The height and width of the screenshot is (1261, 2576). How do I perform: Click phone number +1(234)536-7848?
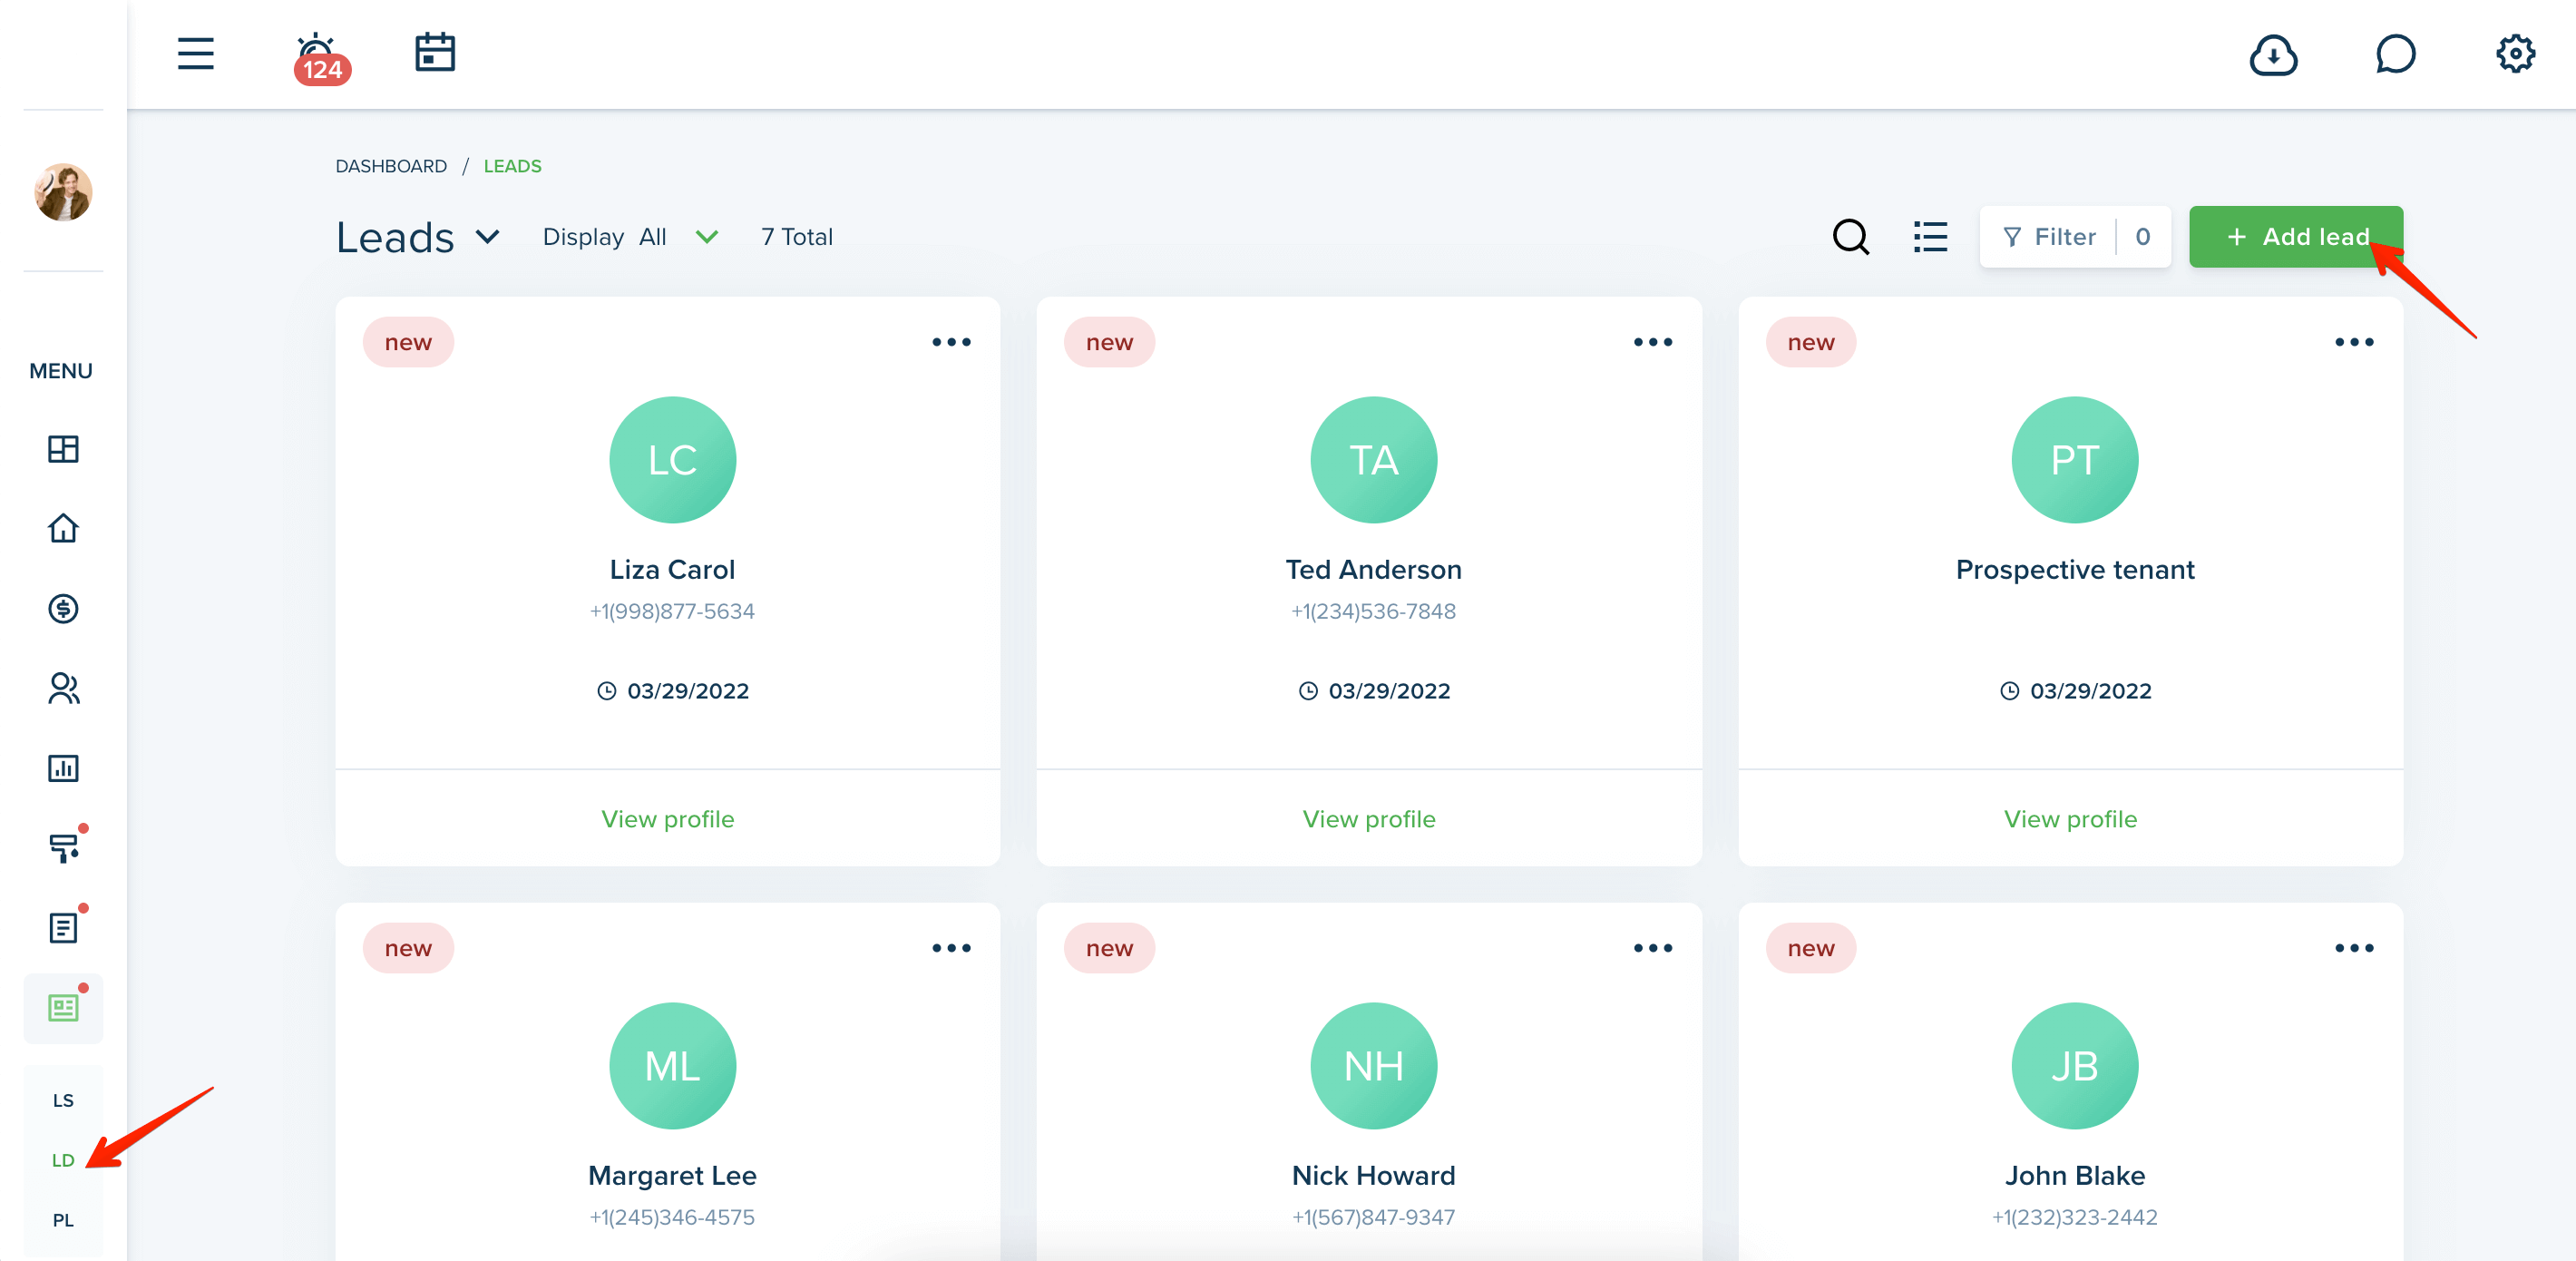click(1373, 611)
